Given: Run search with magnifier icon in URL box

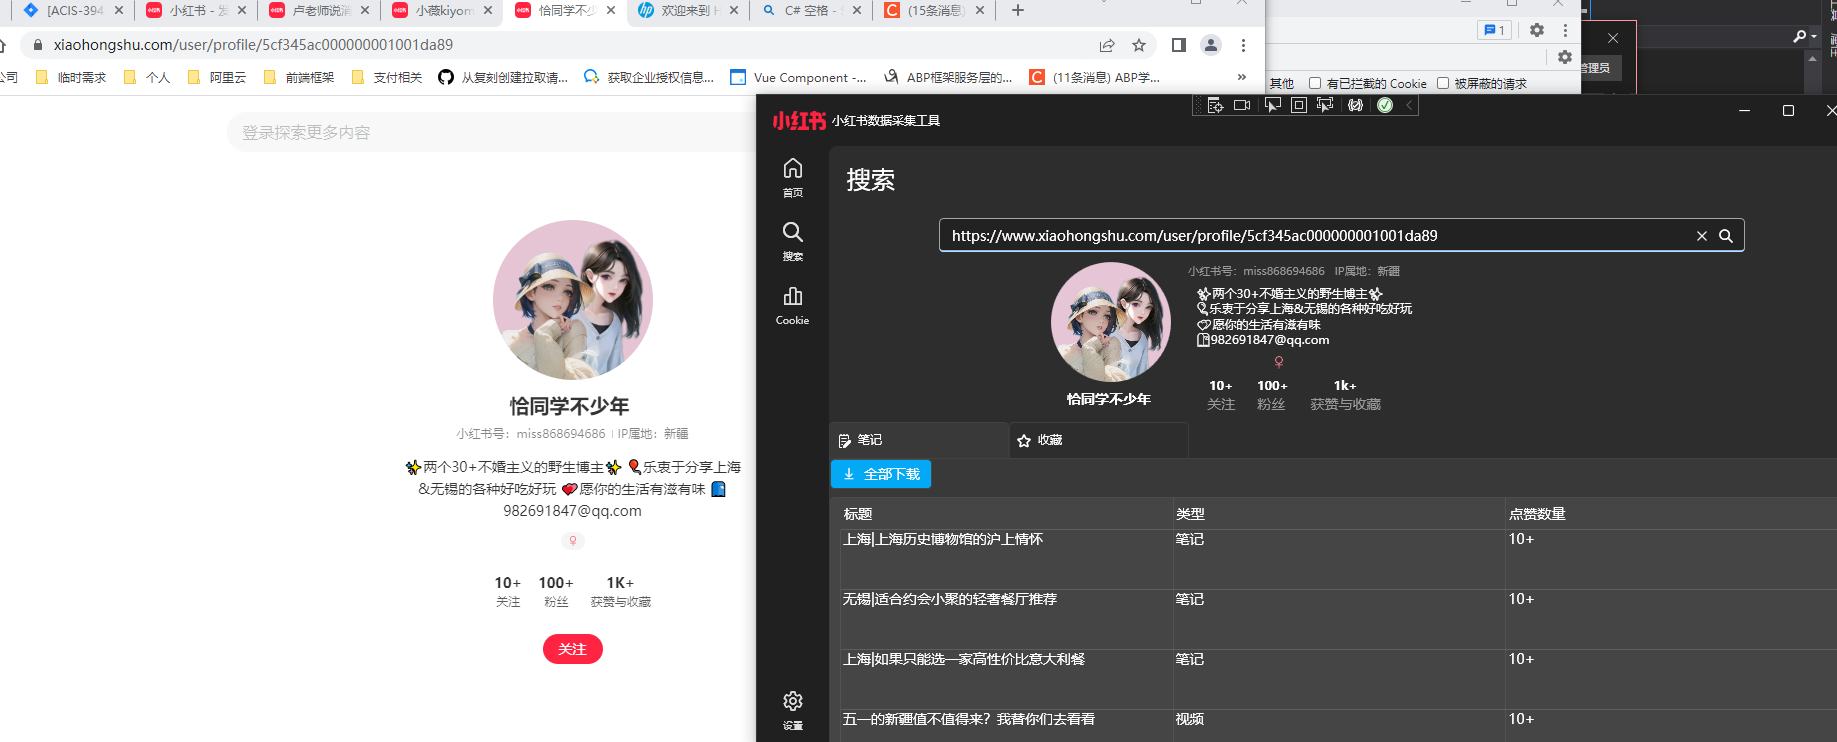Looking at the screenshot, I should tap(1726, 236).
